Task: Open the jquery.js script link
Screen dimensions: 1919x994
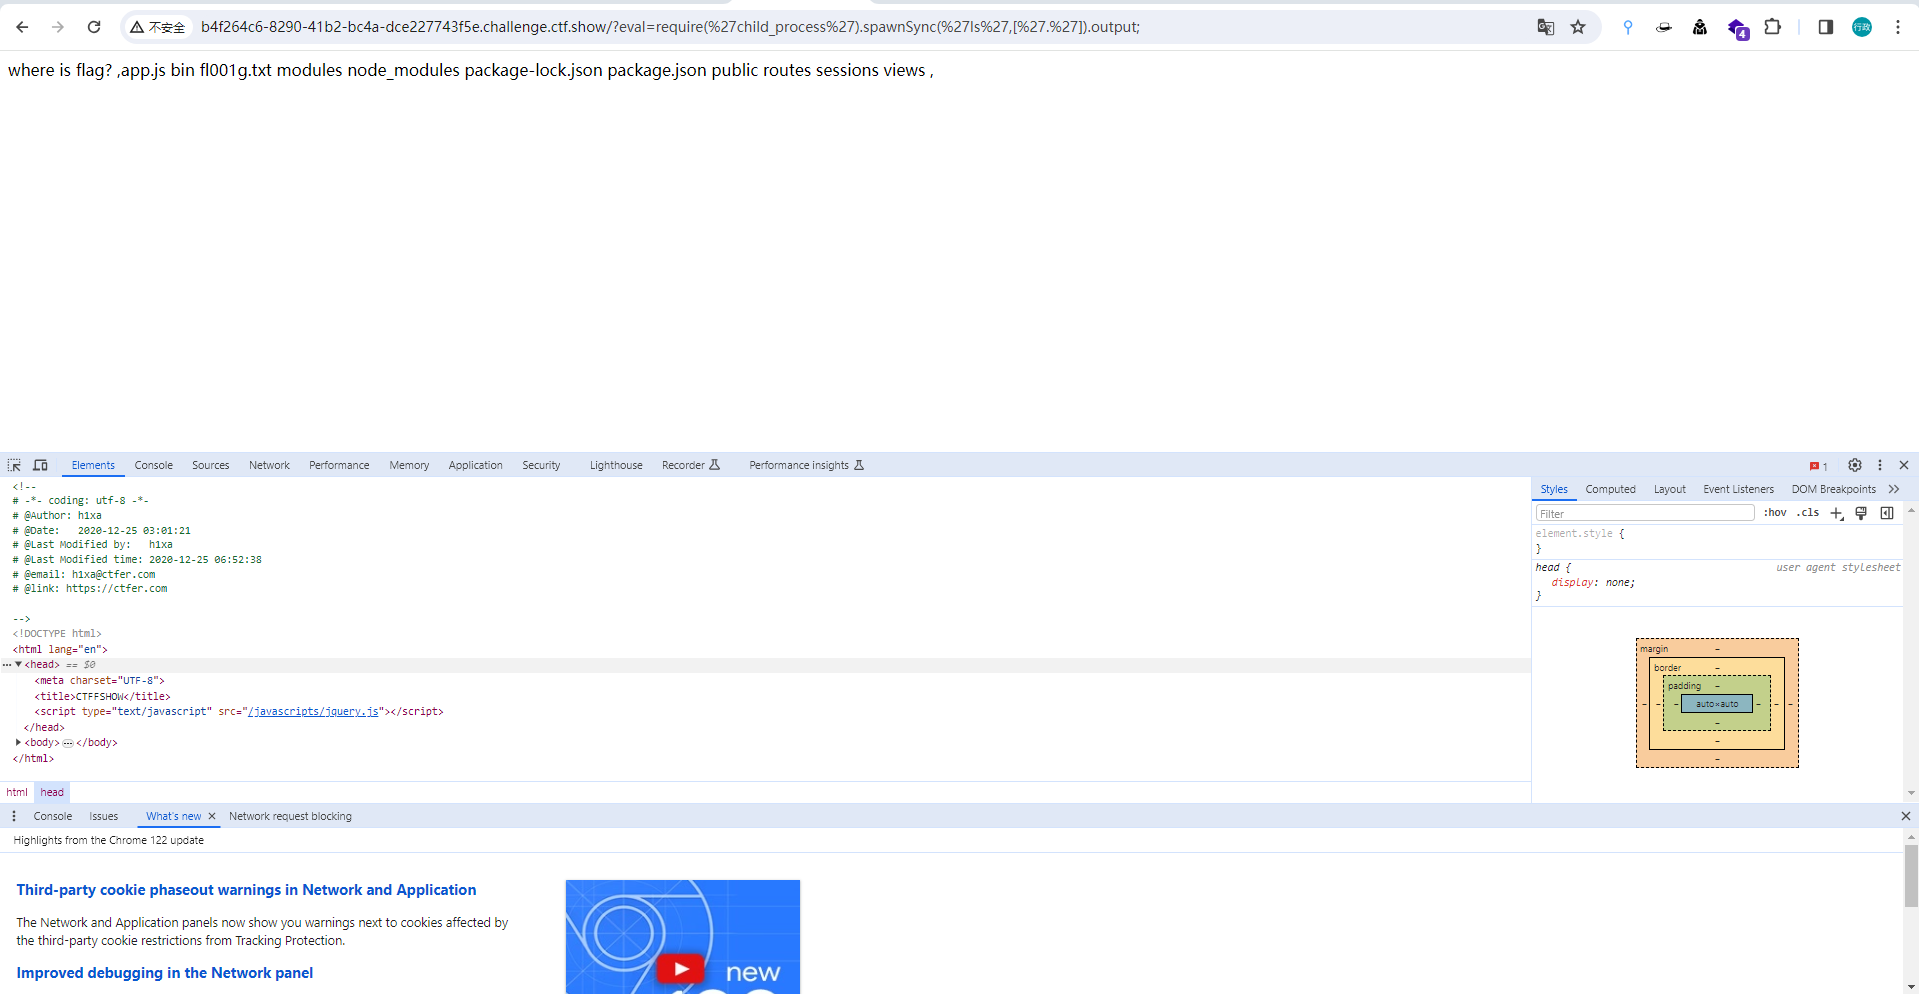Action: tap(312, 711)
